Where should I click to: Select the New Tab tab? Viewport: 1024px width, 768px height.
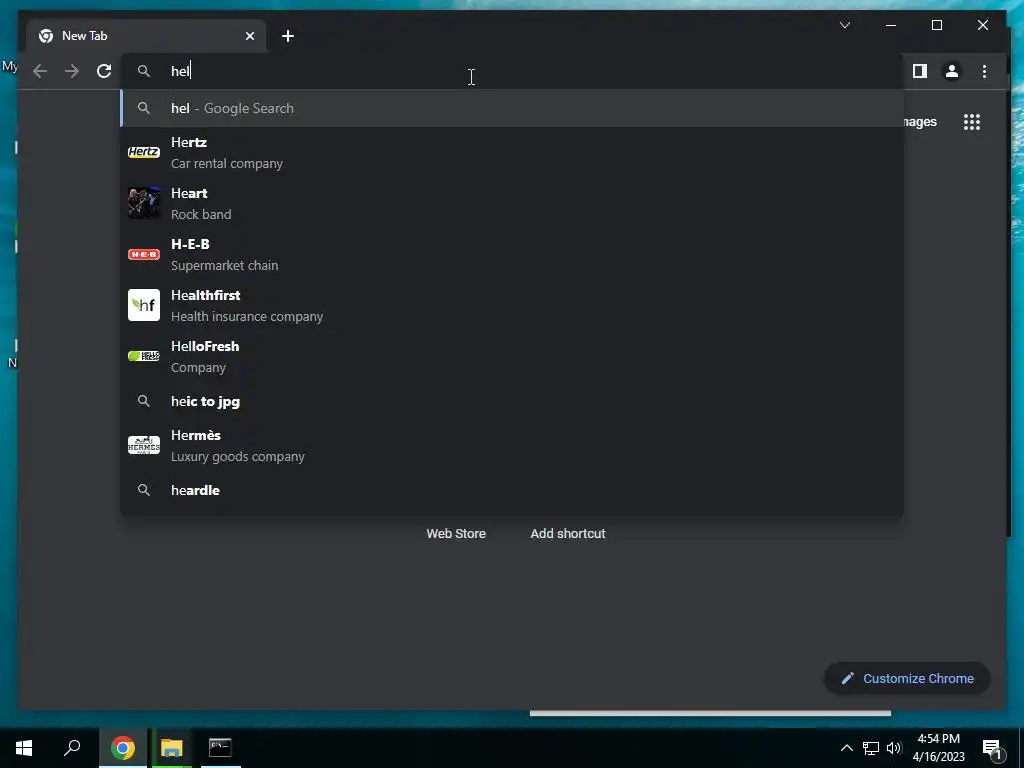pyautogui.click(x=146, y=36)
